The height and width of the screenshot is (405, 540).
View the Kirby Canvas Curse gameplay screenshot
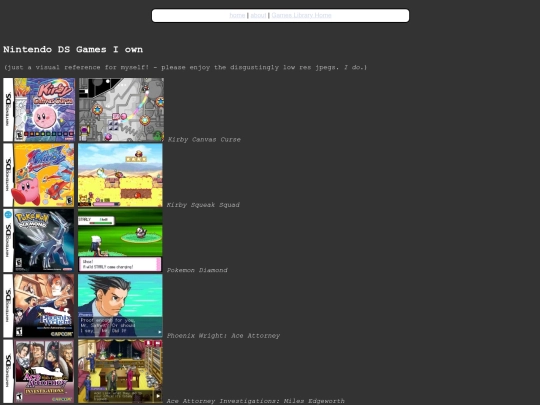pos(121,110)
